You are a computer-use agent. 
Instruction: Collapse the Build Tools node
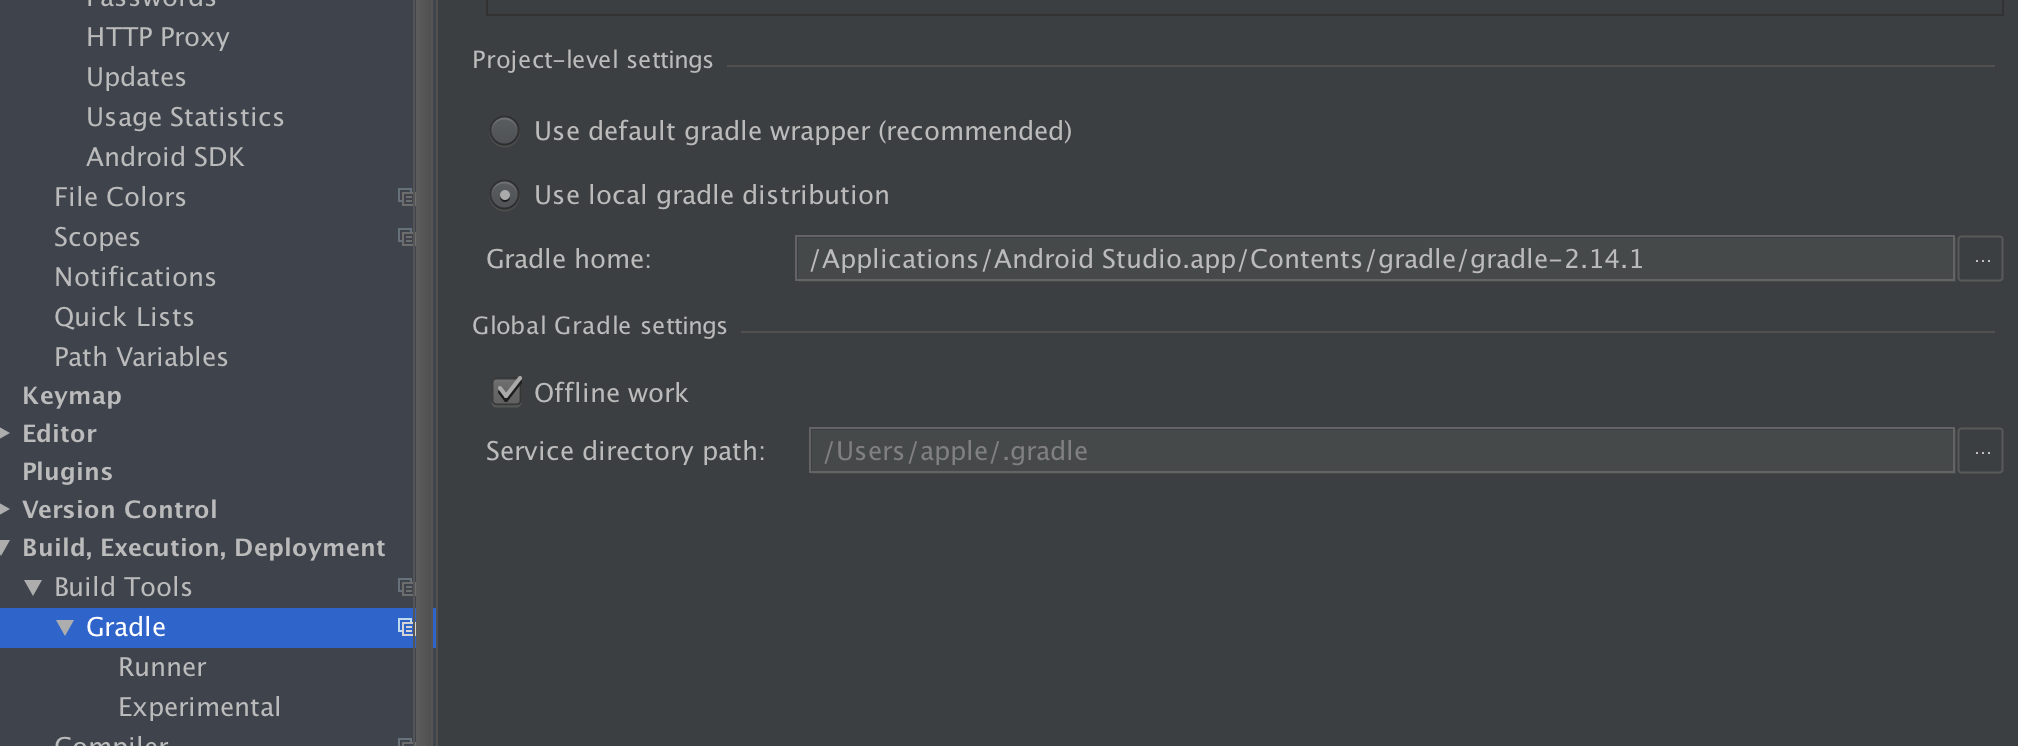pos(33,587)
